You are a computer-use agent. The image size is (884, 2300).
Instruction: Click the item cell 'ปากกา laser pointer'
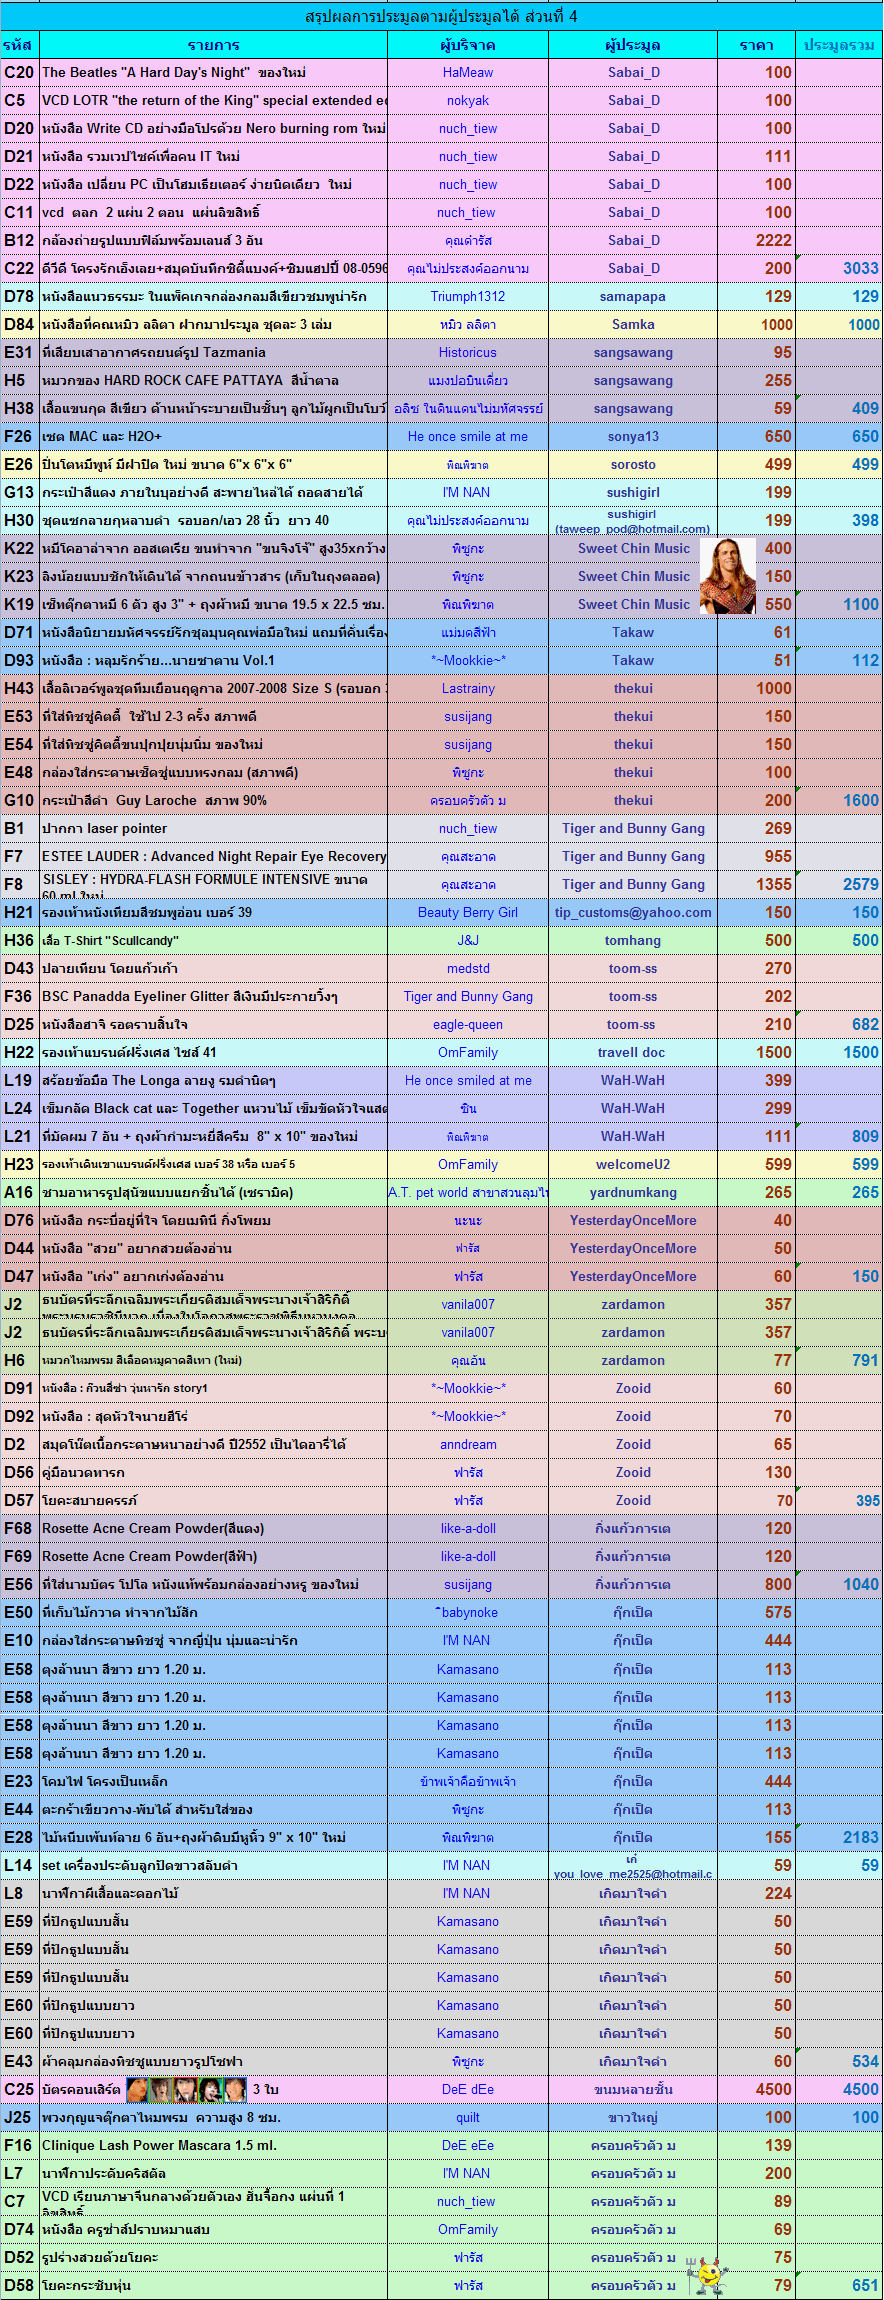(x=214, y=828)
